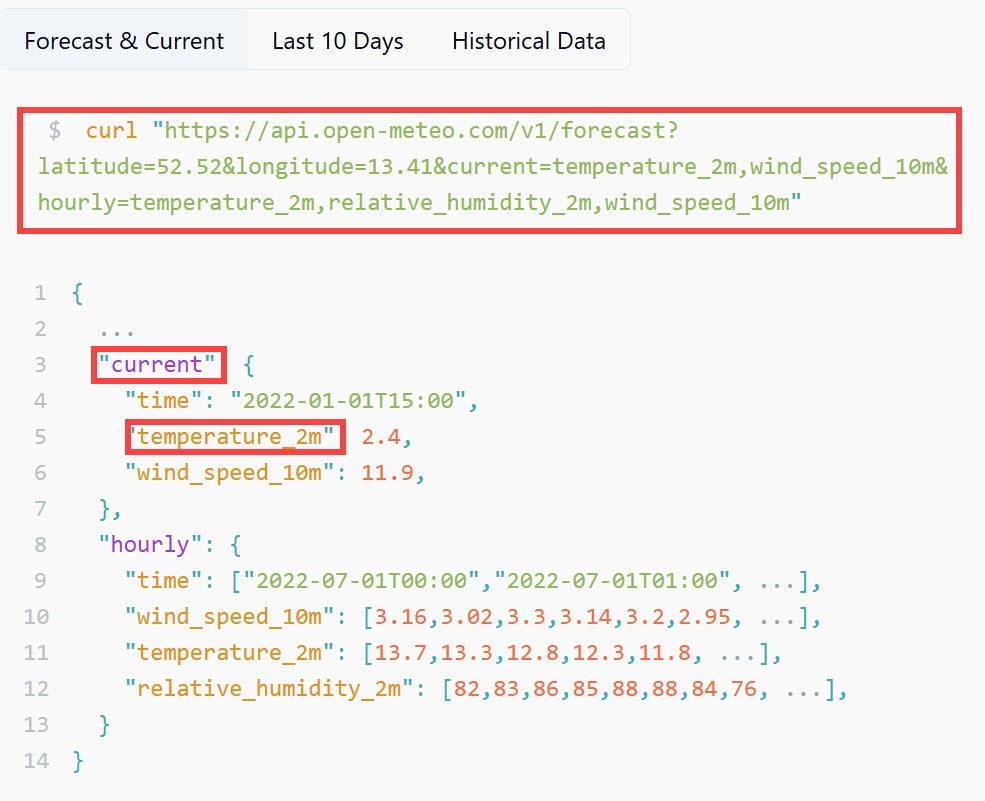Click the "hourly" key on line 8
Screen dimensions: 985x801
coord(150,544)
